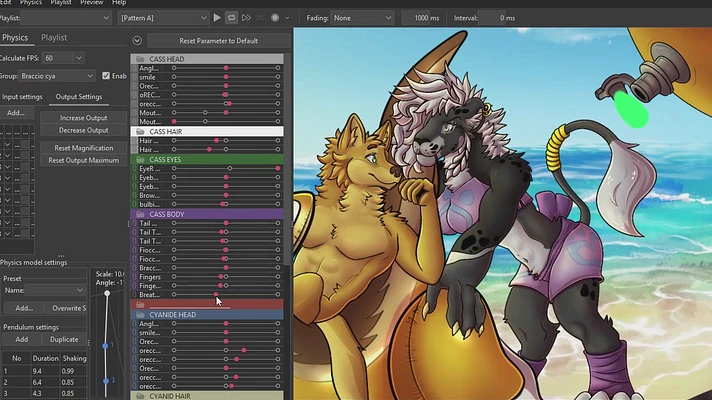Open the Playlist dropdown in toolbar
Screen dimensions: 712x400
coord(66,18)
